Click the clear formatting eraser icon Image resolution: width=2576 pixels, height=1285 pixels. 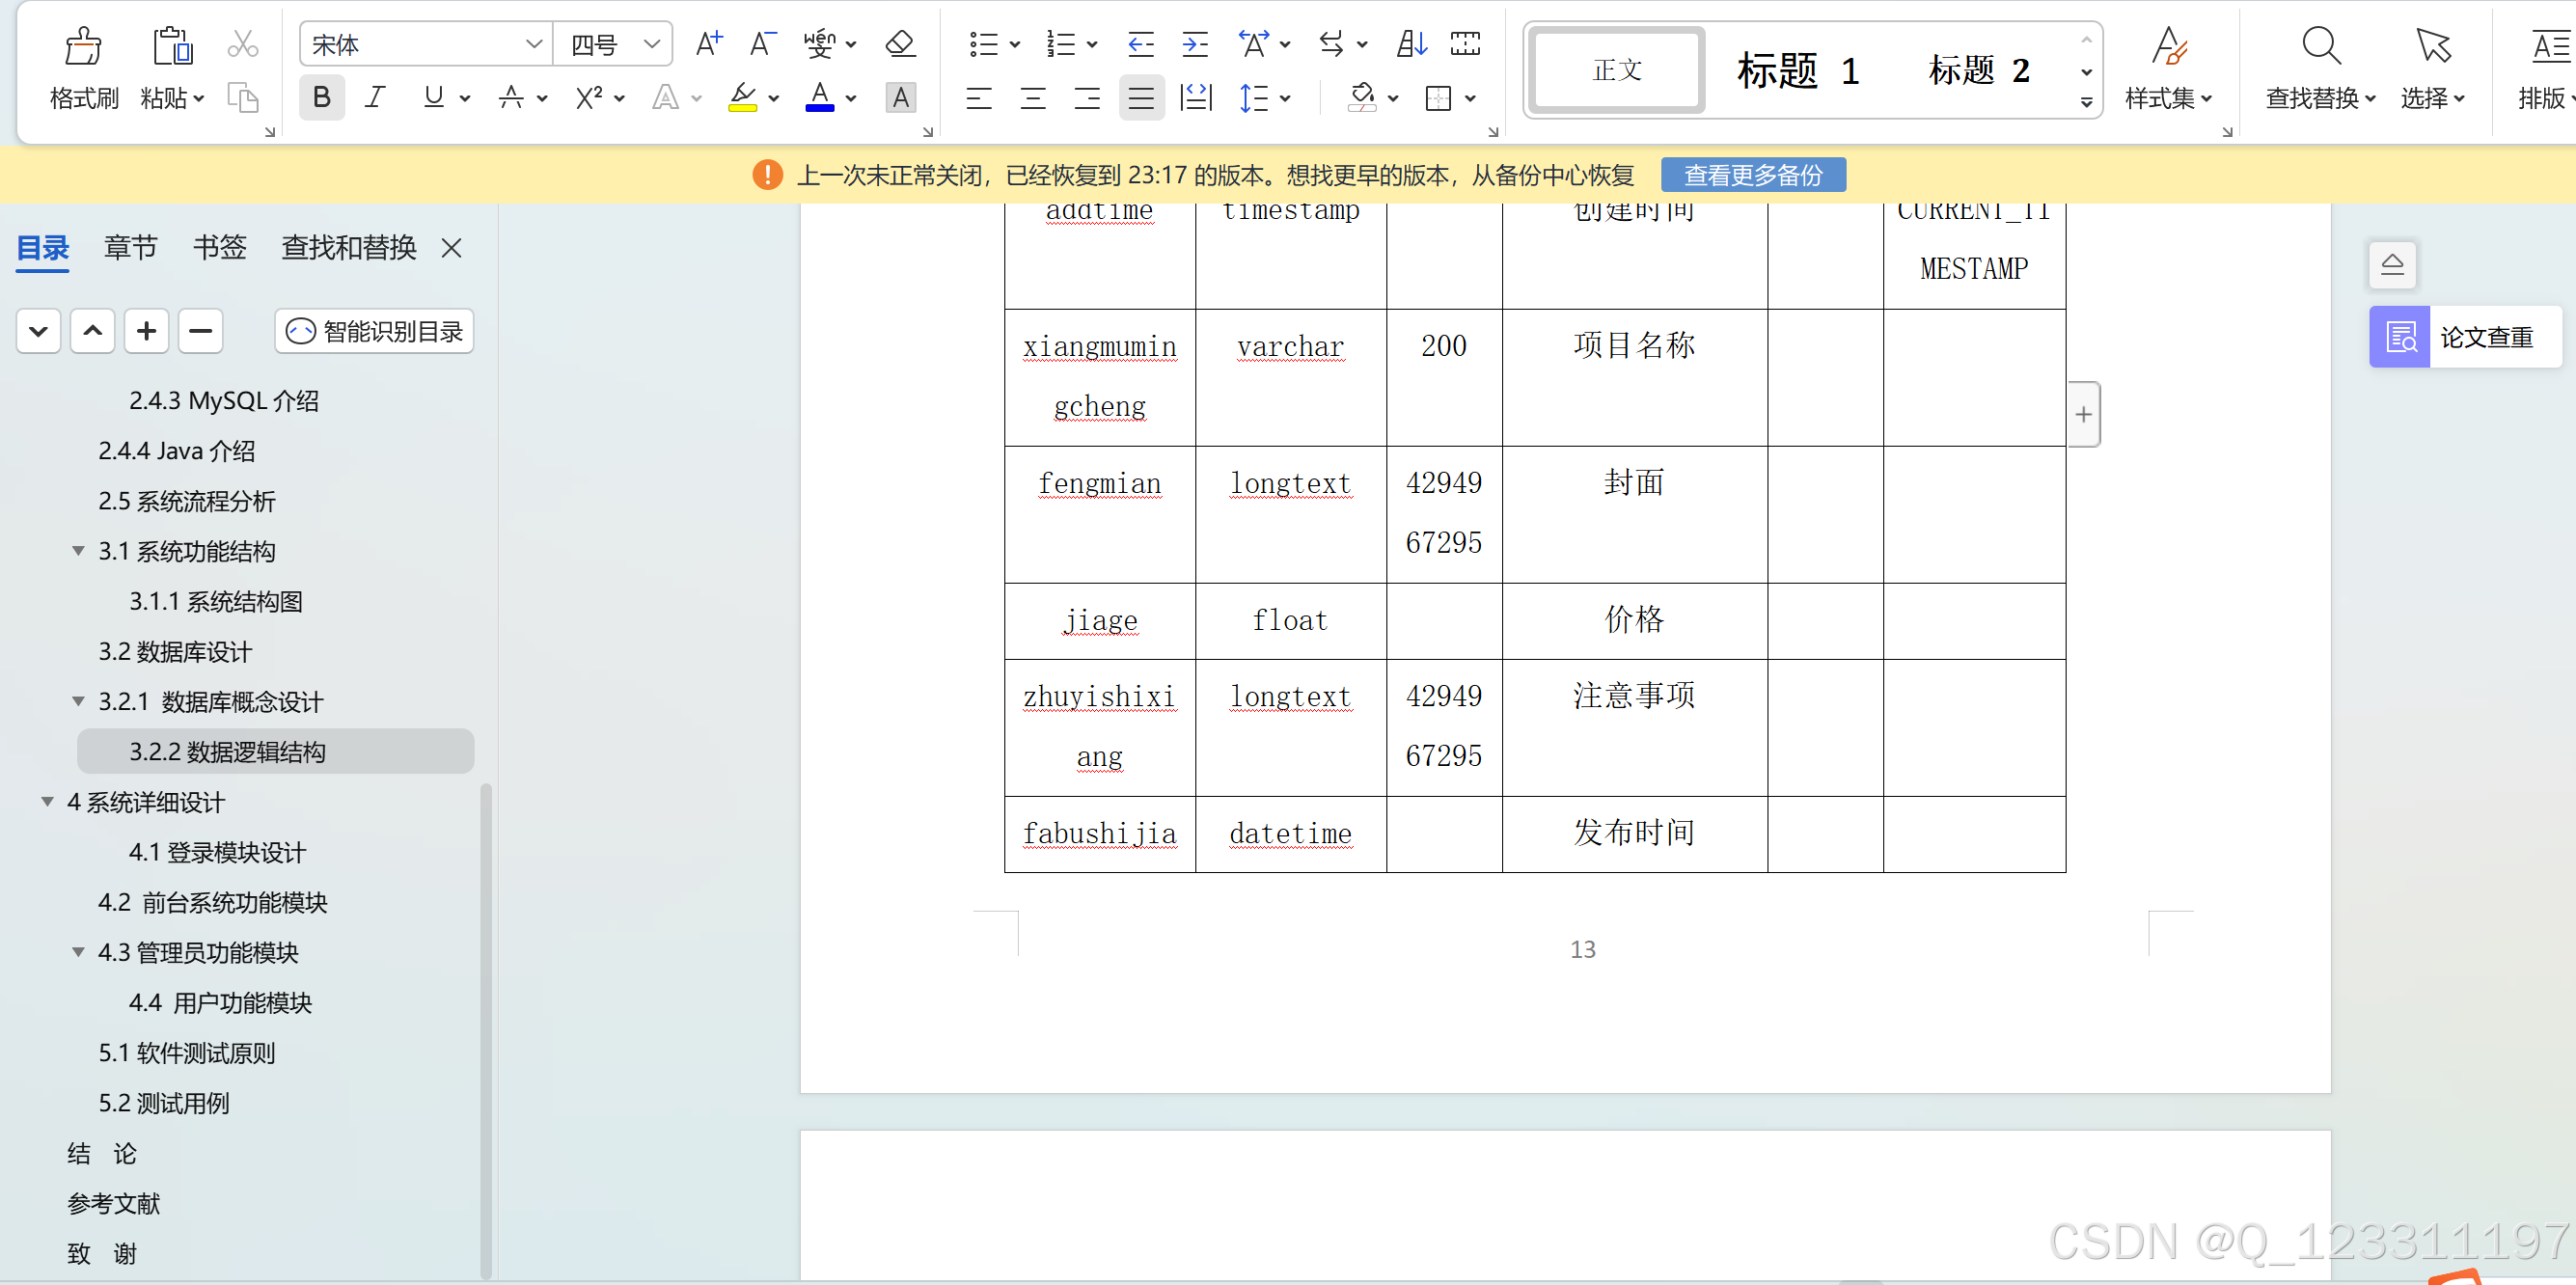coord(900,43)
